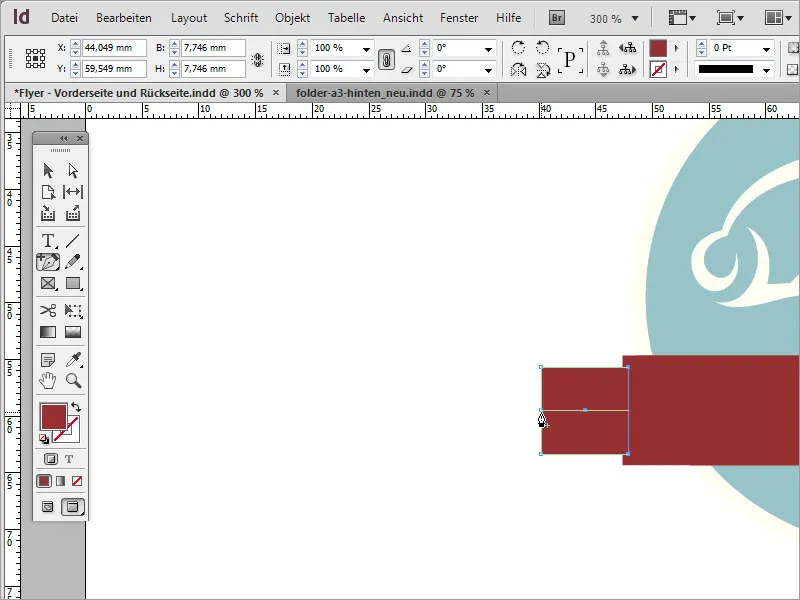Click the control bar fill color swatch
The width and height of the screenshot is (800, 600).
(658, 49)
